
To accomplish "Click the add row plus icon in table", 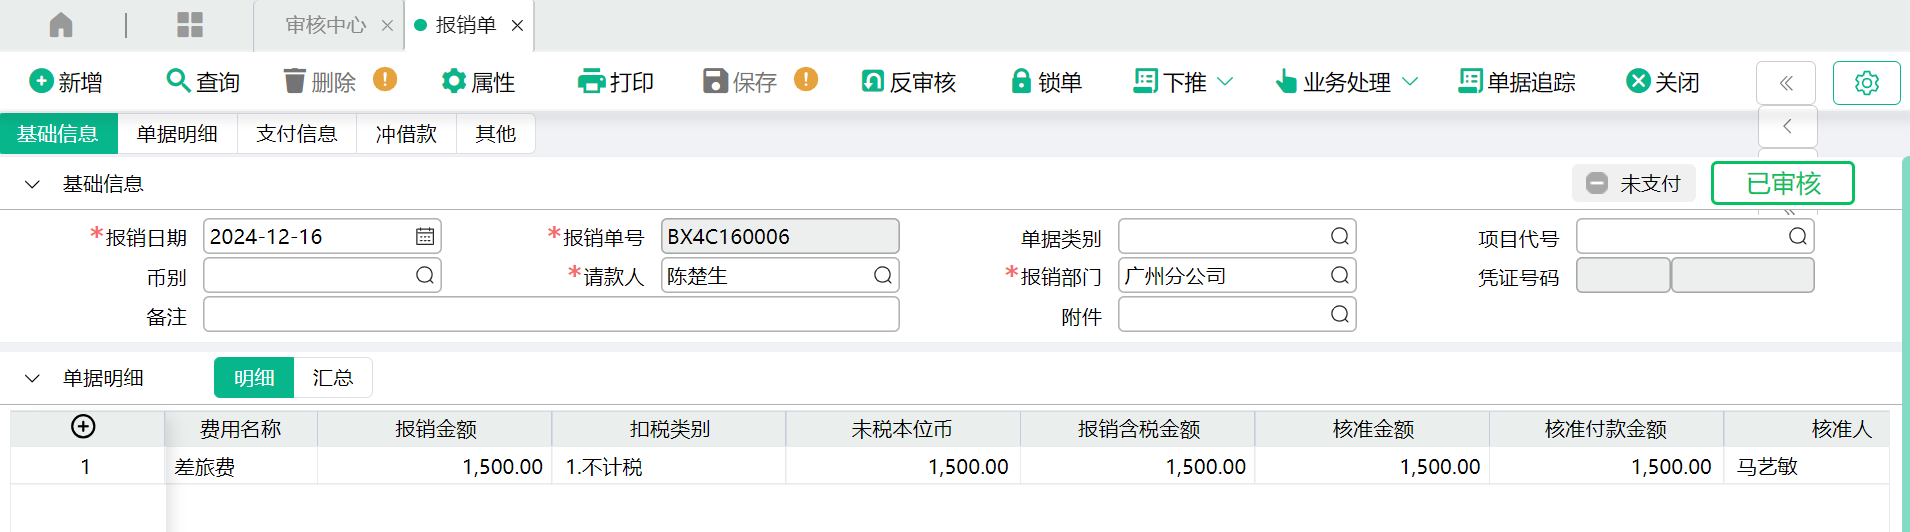I will [x=84, y=427].
